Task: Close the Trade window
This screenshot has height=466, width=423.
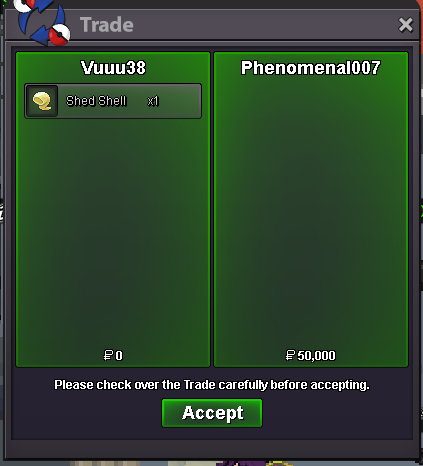Action: 406,25
